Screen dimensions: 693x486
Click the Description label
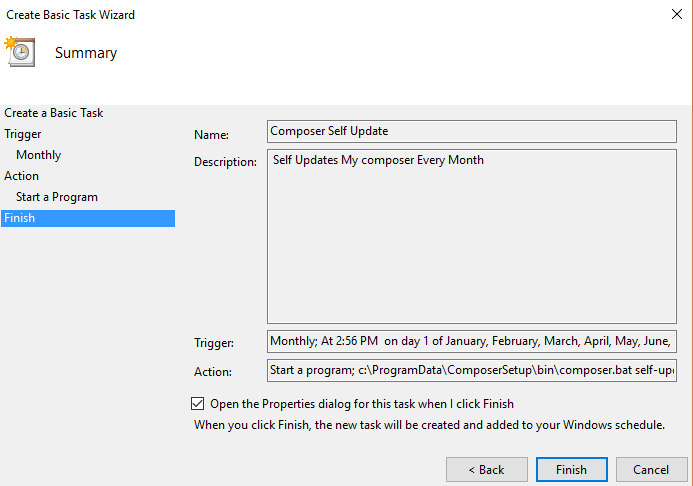225,162
